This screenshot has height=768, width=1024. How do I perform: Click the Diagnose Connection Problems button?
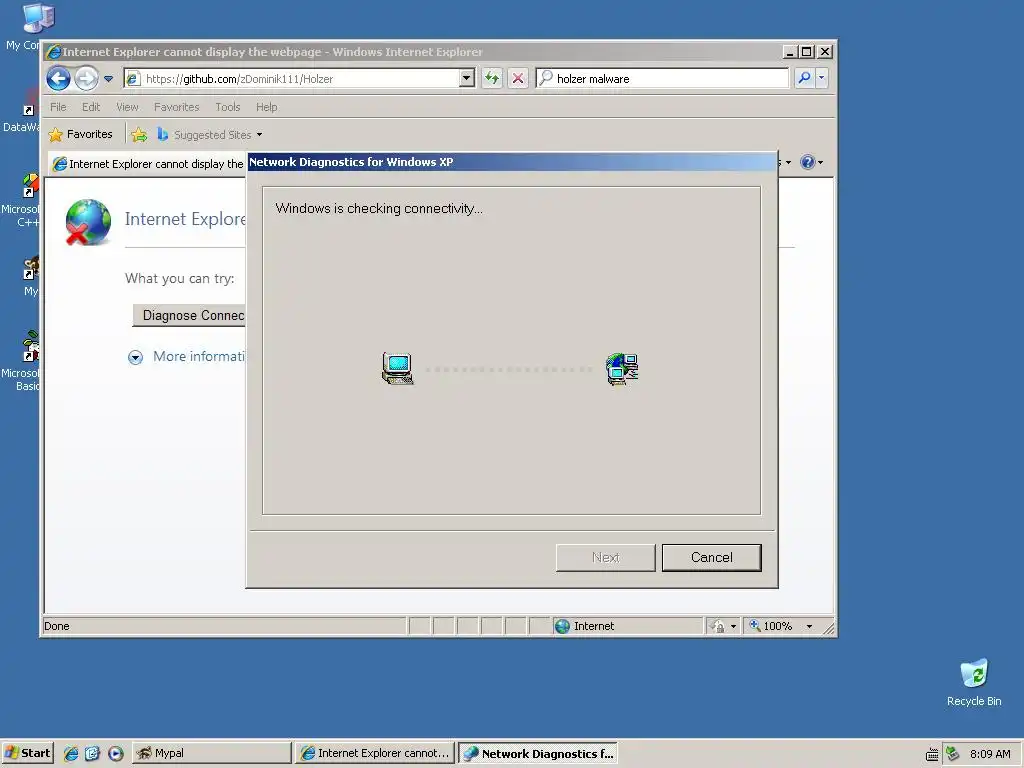pos(189,315)
